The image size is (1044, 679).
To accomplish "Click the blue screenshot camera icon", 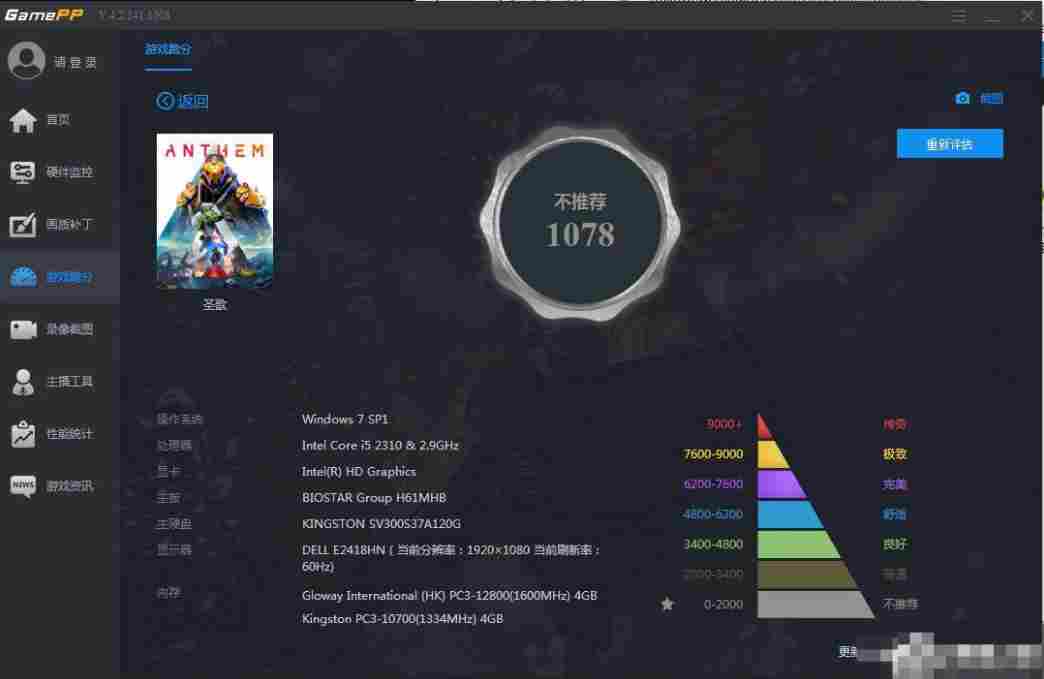I will click(x=962, y=98).
